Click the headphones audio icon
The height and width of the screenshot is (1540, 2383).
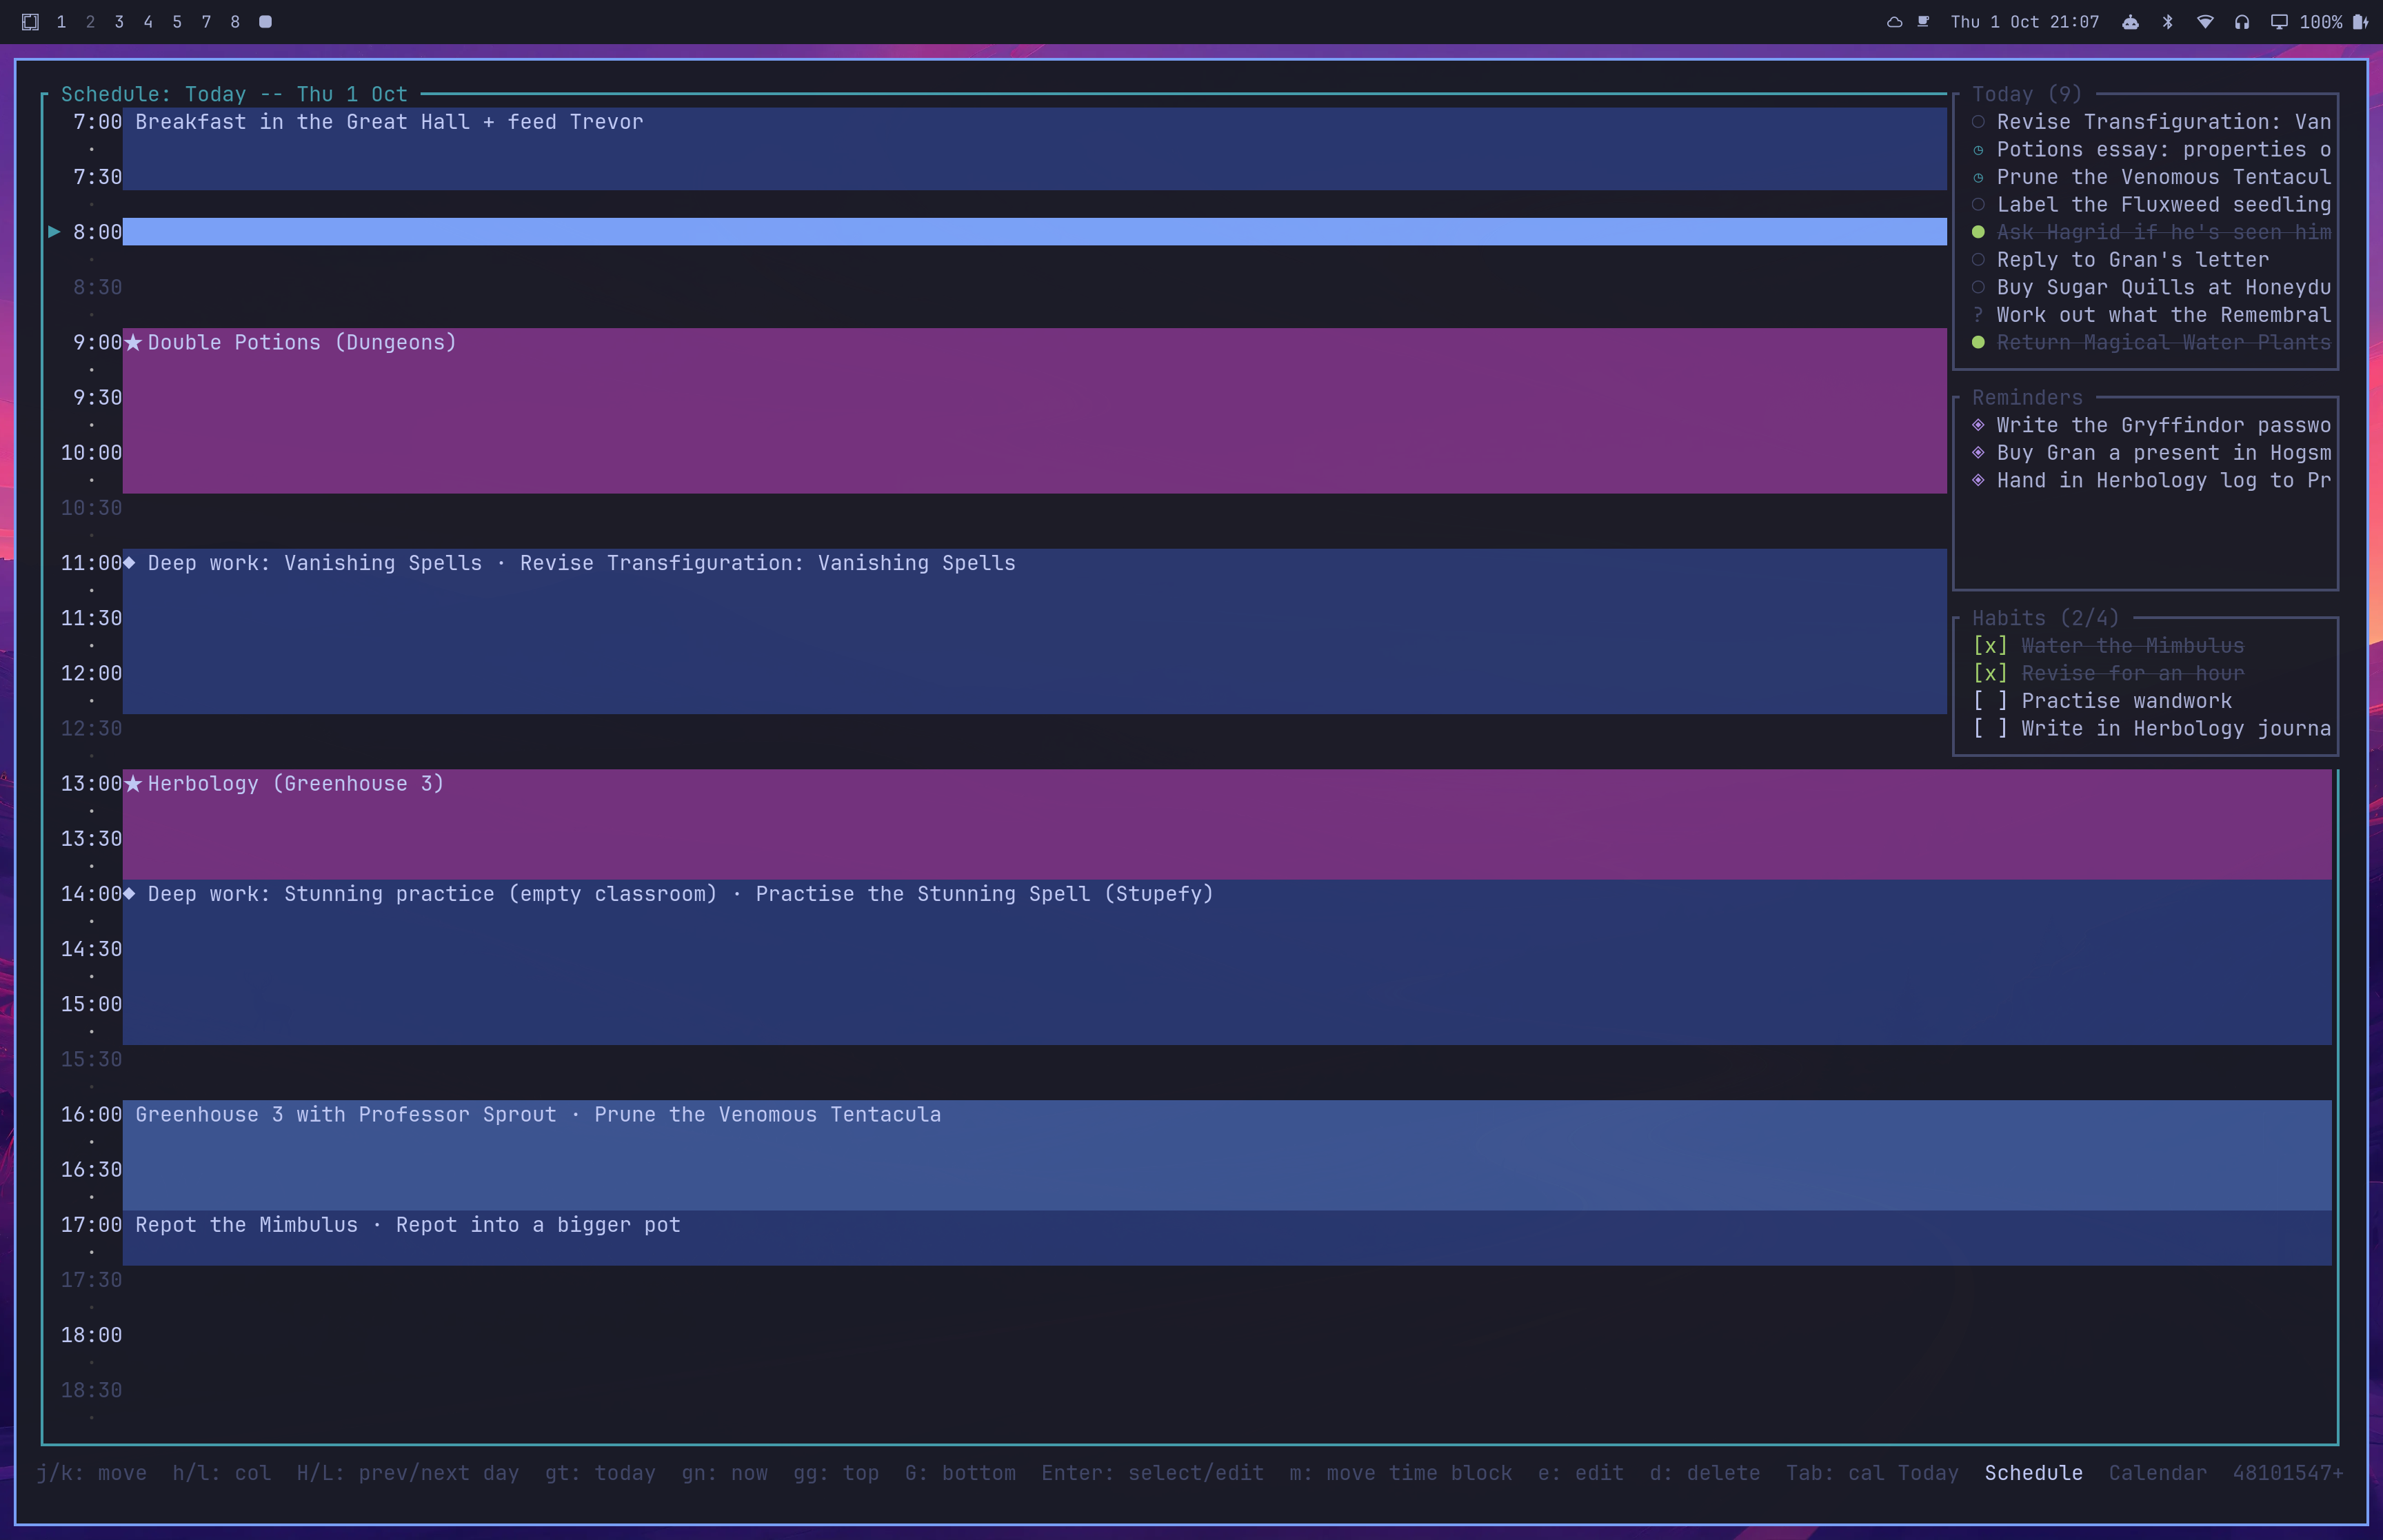point(2242,22)
